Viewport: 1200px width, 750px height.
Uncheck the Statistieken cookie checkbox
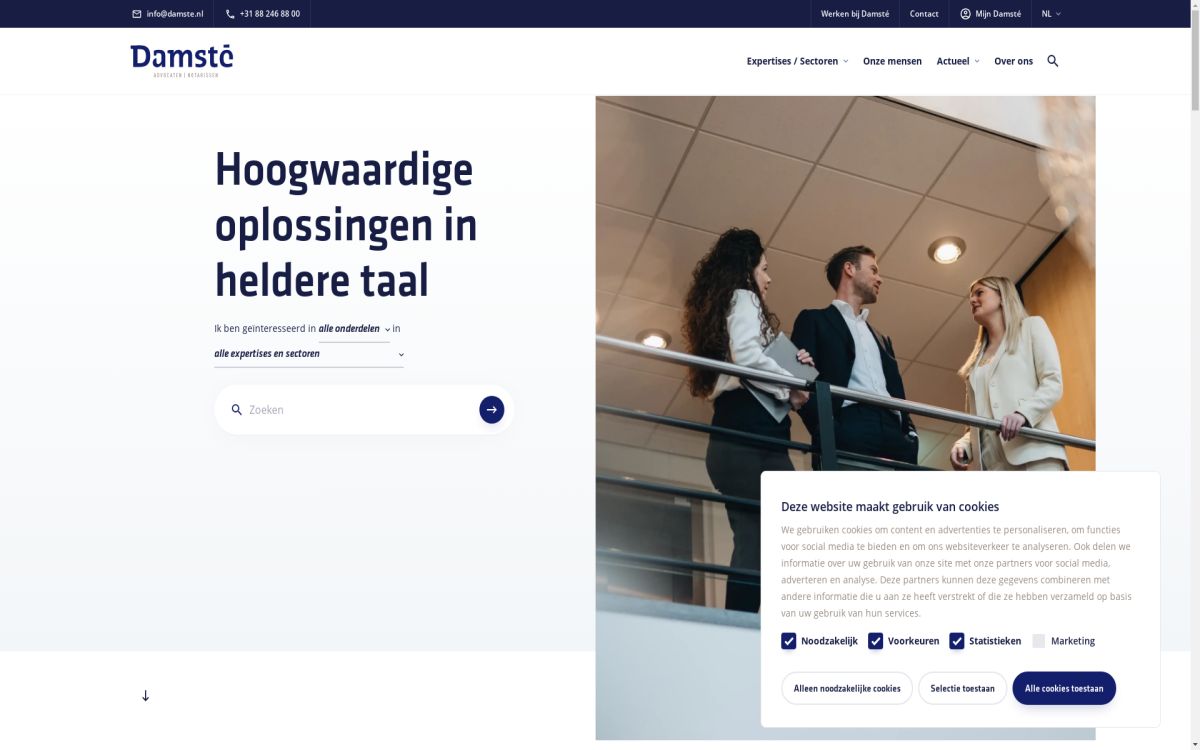[x=956, y=641]
